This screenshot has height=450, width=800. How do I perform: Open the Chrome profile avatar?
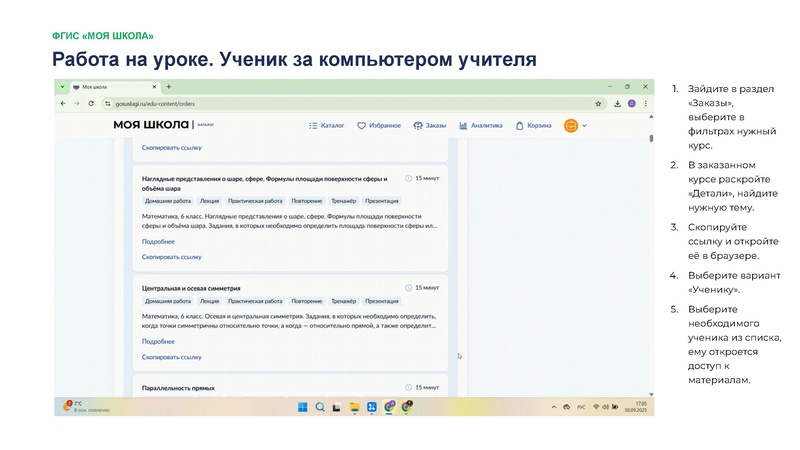632,104
